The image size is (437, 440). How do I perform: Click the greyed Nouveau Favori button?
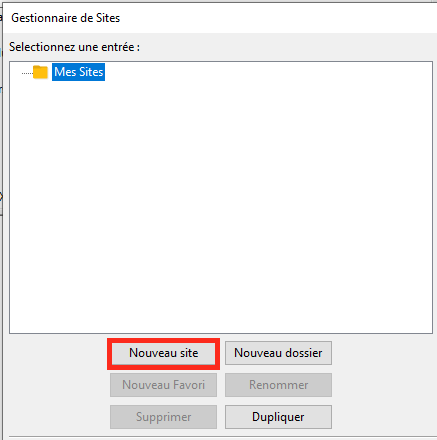[x=163, y=385]
